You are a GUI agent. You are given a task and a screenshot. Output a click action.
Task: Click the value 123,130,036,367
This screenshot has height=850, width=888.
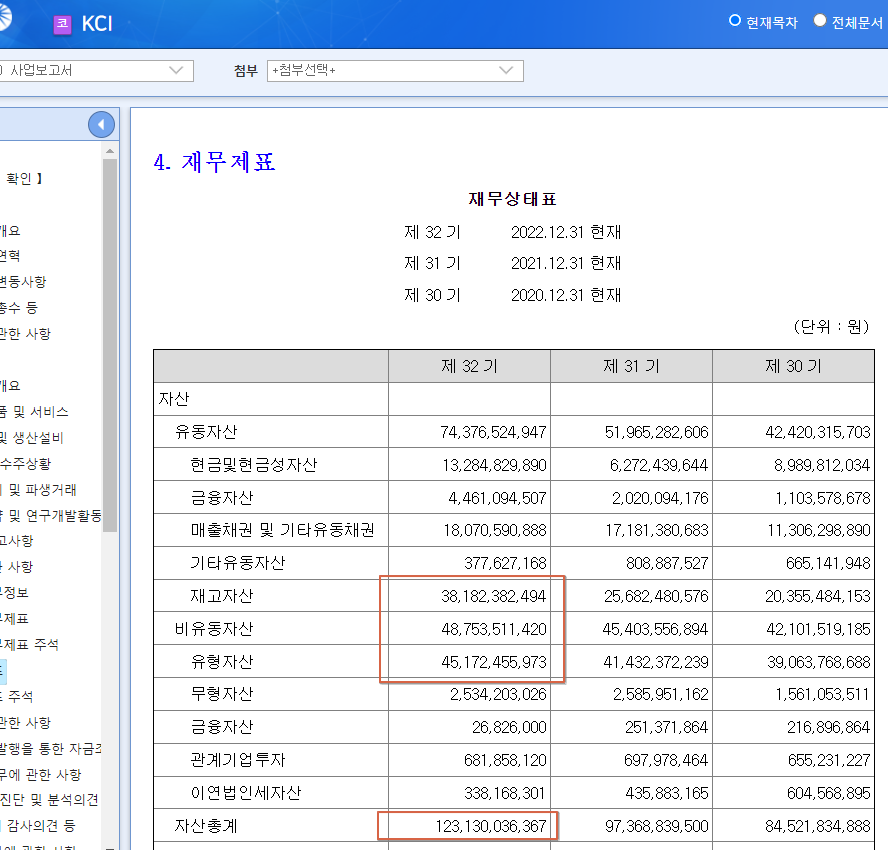(491, 826)
